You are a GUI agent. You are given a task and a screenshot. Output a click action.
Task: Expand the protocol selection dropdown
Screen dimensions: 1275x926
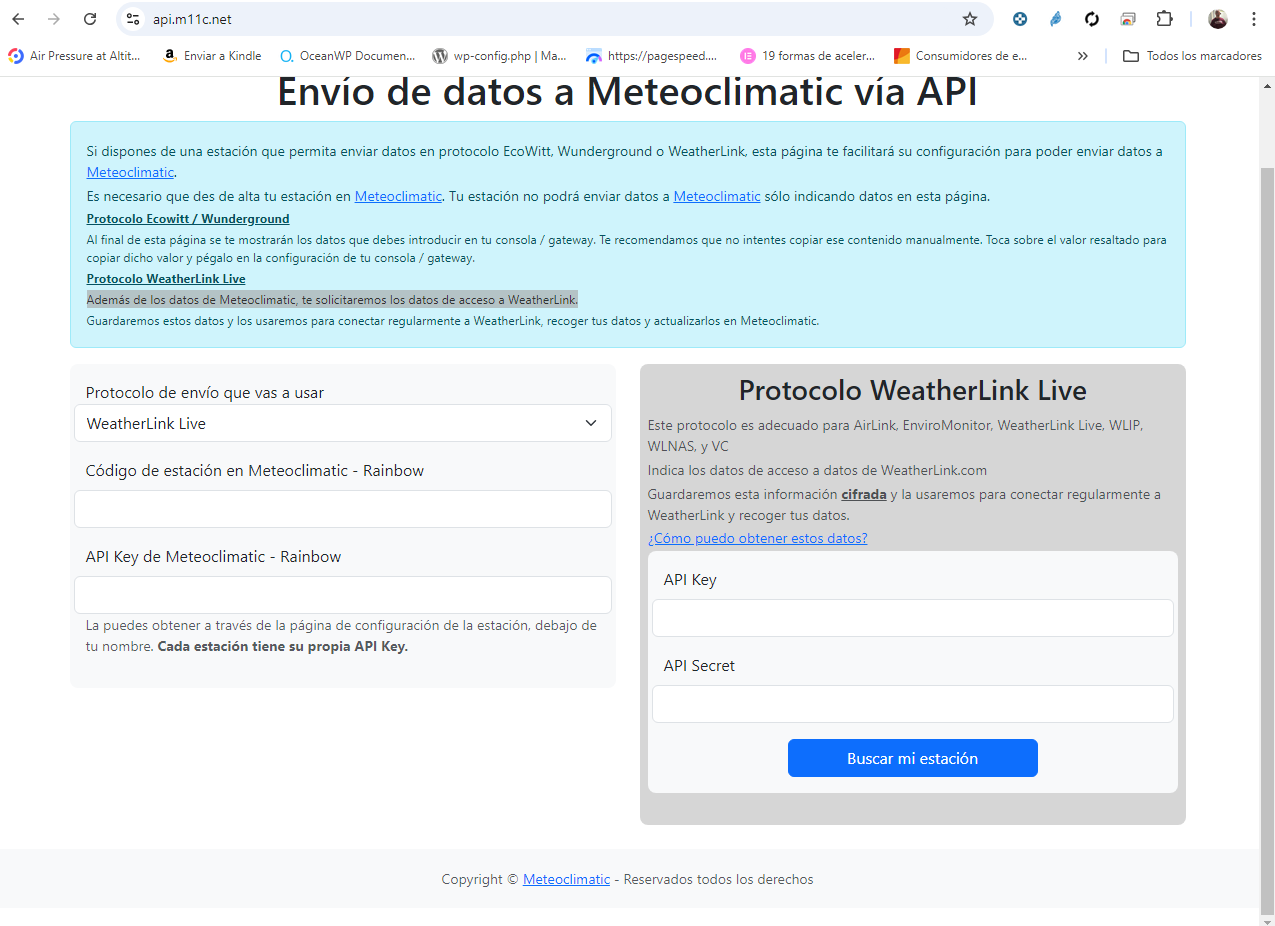343,423
